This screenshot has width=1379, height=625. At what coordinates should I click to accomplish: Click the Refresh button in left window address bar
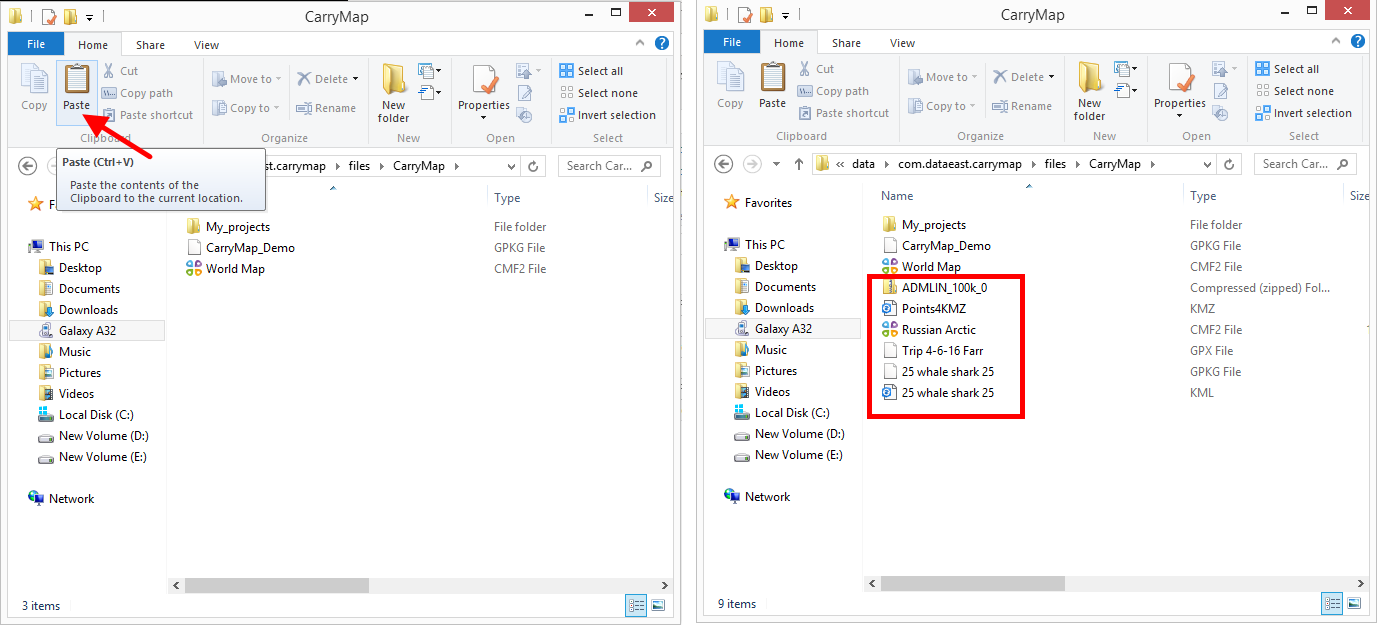[533, 166]
